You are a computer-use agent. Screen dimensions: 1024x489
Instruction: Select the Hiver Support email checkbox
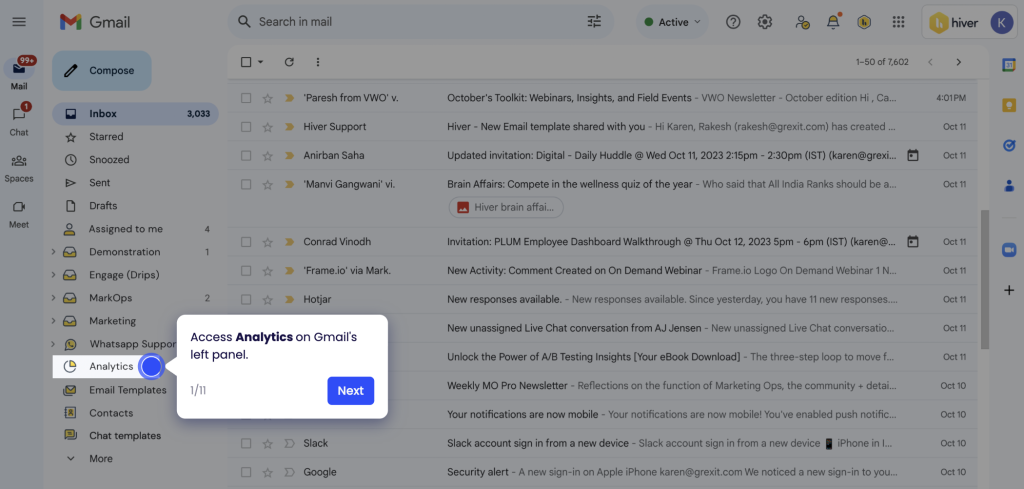pos(247,127)
